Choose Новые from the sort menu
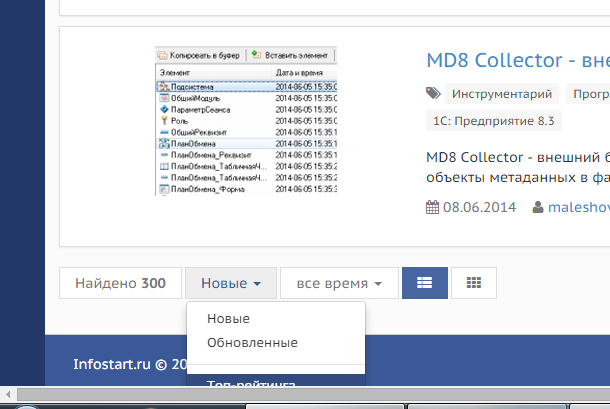610x409 pixels. [x=276, y=319]
